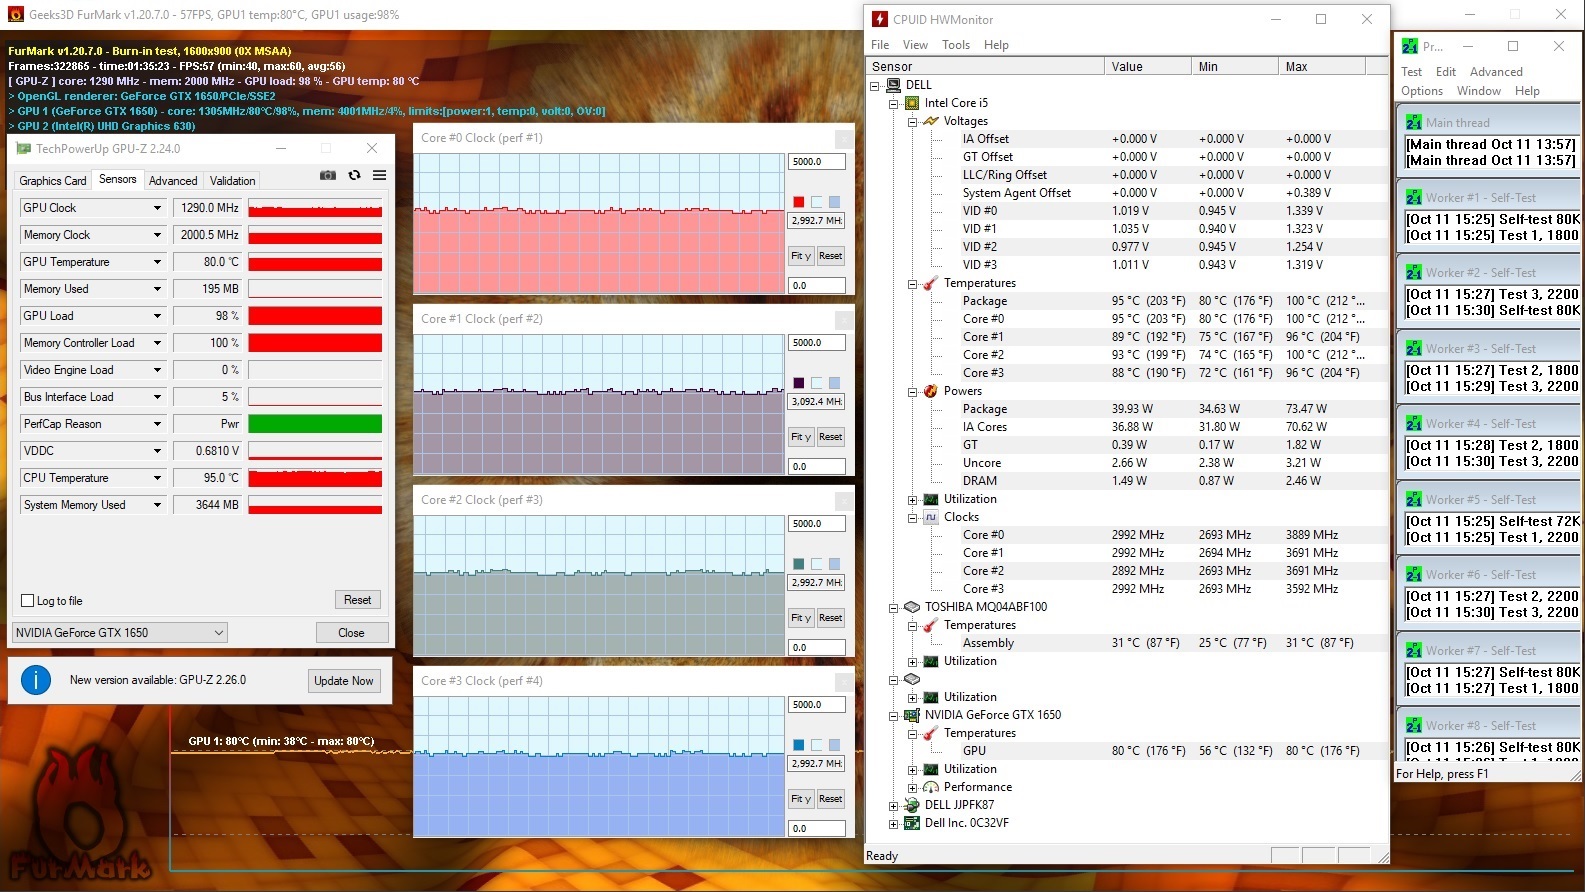This screenshot has height=892, width=1585.
Task: Click Fit y on Core #3 Clock graph
Action: [801, 799]
